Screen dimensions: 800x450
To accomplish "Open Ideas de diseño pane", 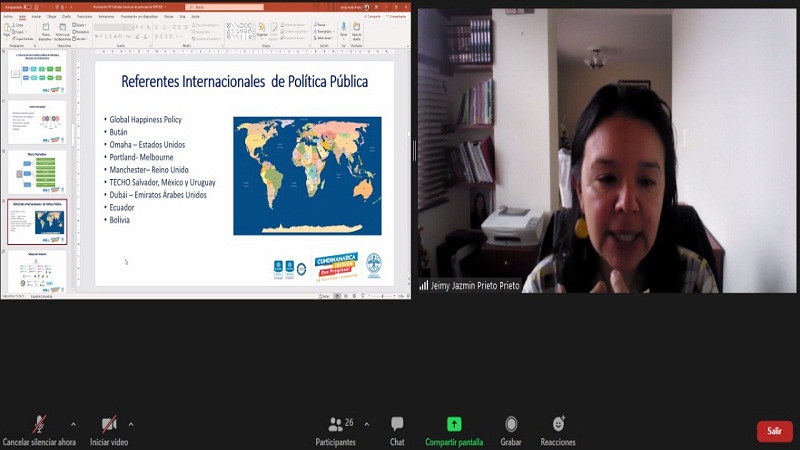I will 357,32.
